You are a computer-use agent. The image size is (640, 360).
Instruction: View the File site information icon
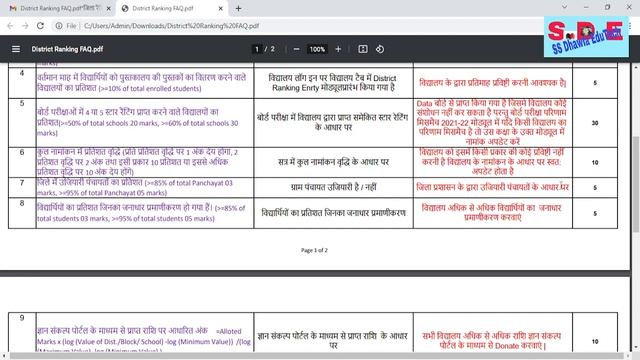pos(59,26)
